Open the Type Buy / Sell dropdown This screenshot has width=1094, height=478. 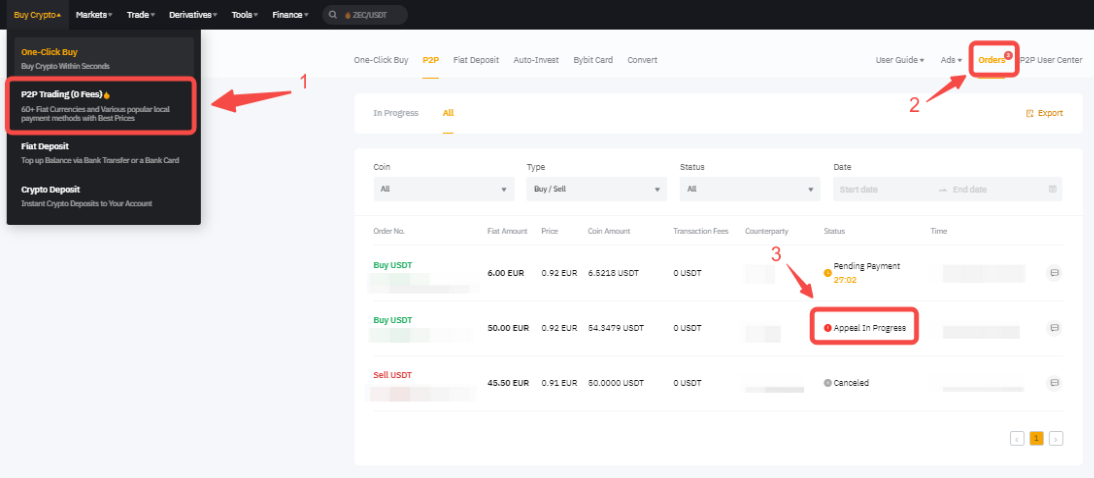point(596,189)
